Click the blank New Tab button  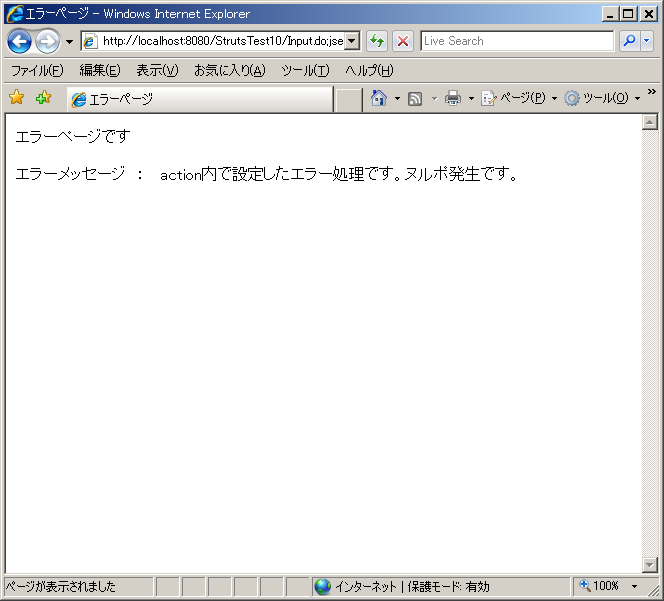pos(348,100)
